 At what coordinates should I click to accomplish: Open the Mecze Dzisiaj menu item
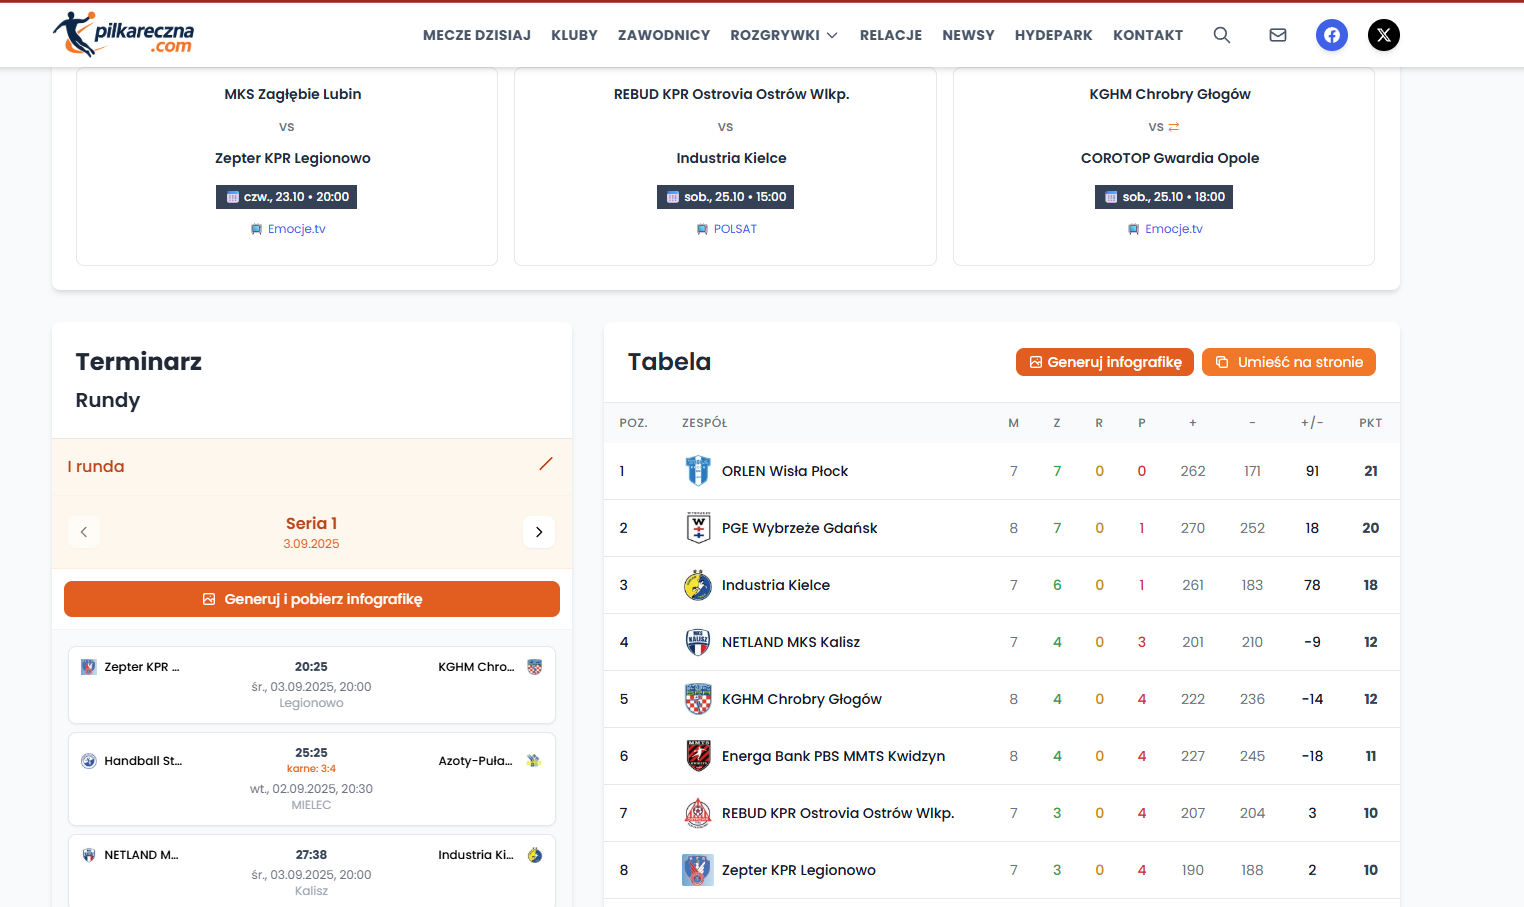click(x=476, y=35)
